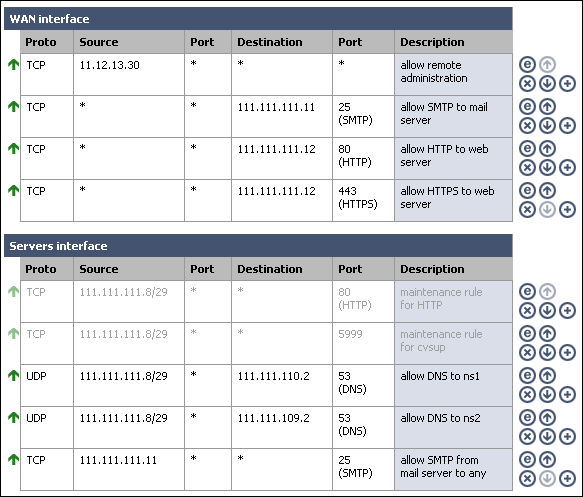This screenshot has height=497, width=583.
Task: Enable the disabled maintenance rule for cvsup arrow
Action: click(x=13, y=334)
